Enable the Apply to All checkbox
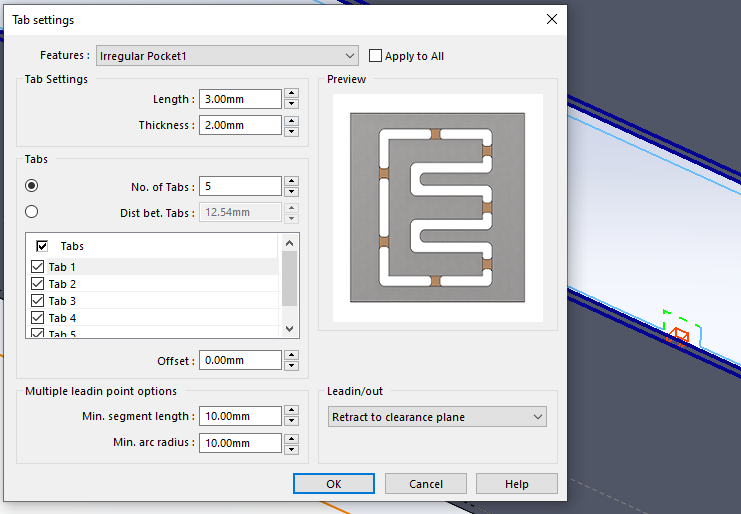Viewport: 741px width, 514px height. 376,56
